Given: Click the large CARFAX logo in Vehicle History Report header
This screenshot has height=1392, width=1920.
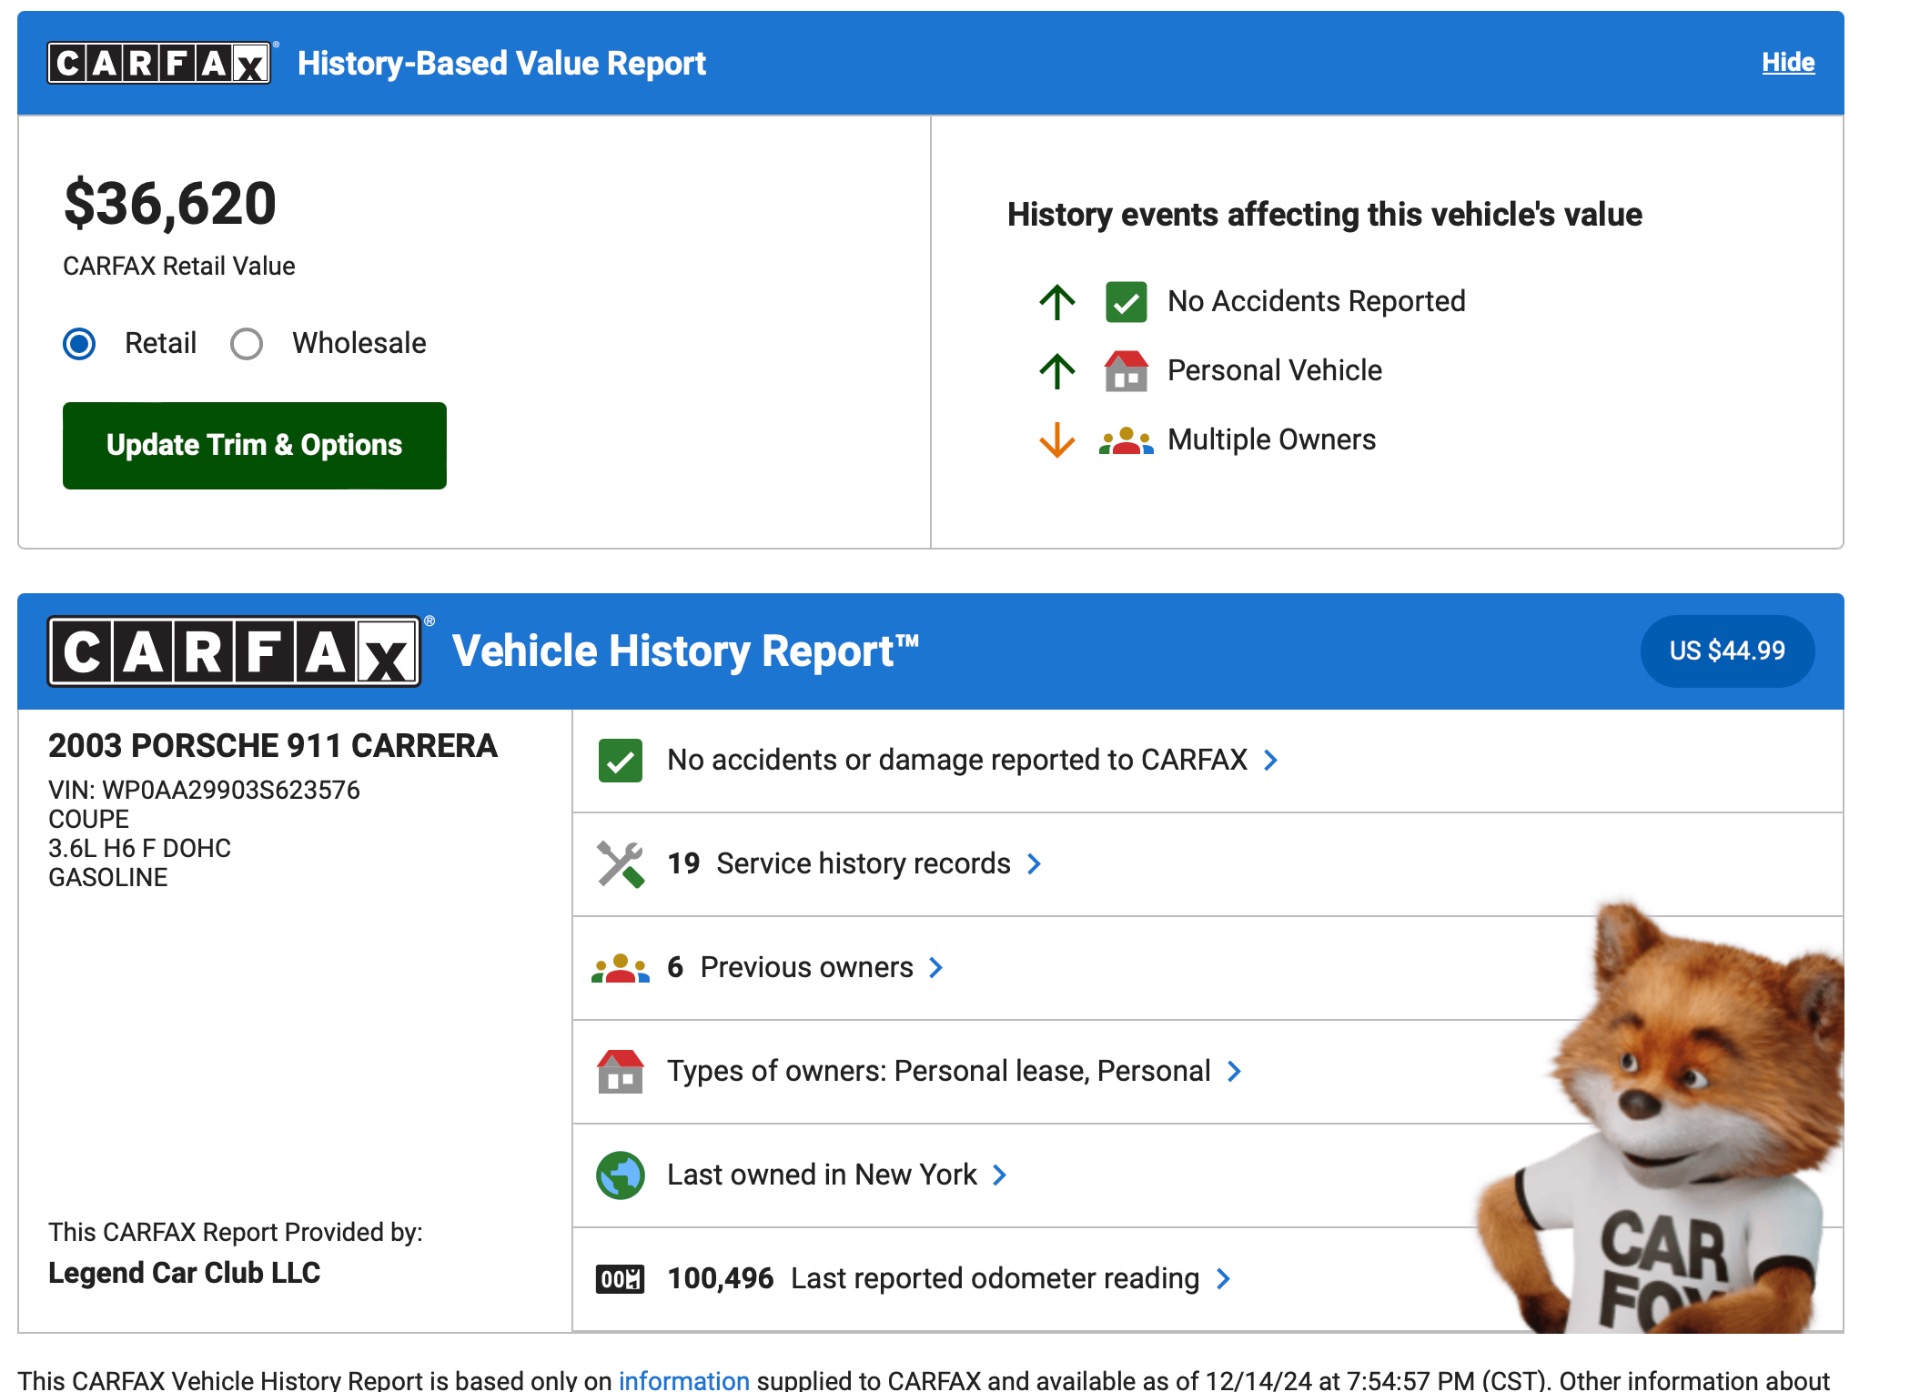Looking at the screenshot, I should tap(235, 652).
